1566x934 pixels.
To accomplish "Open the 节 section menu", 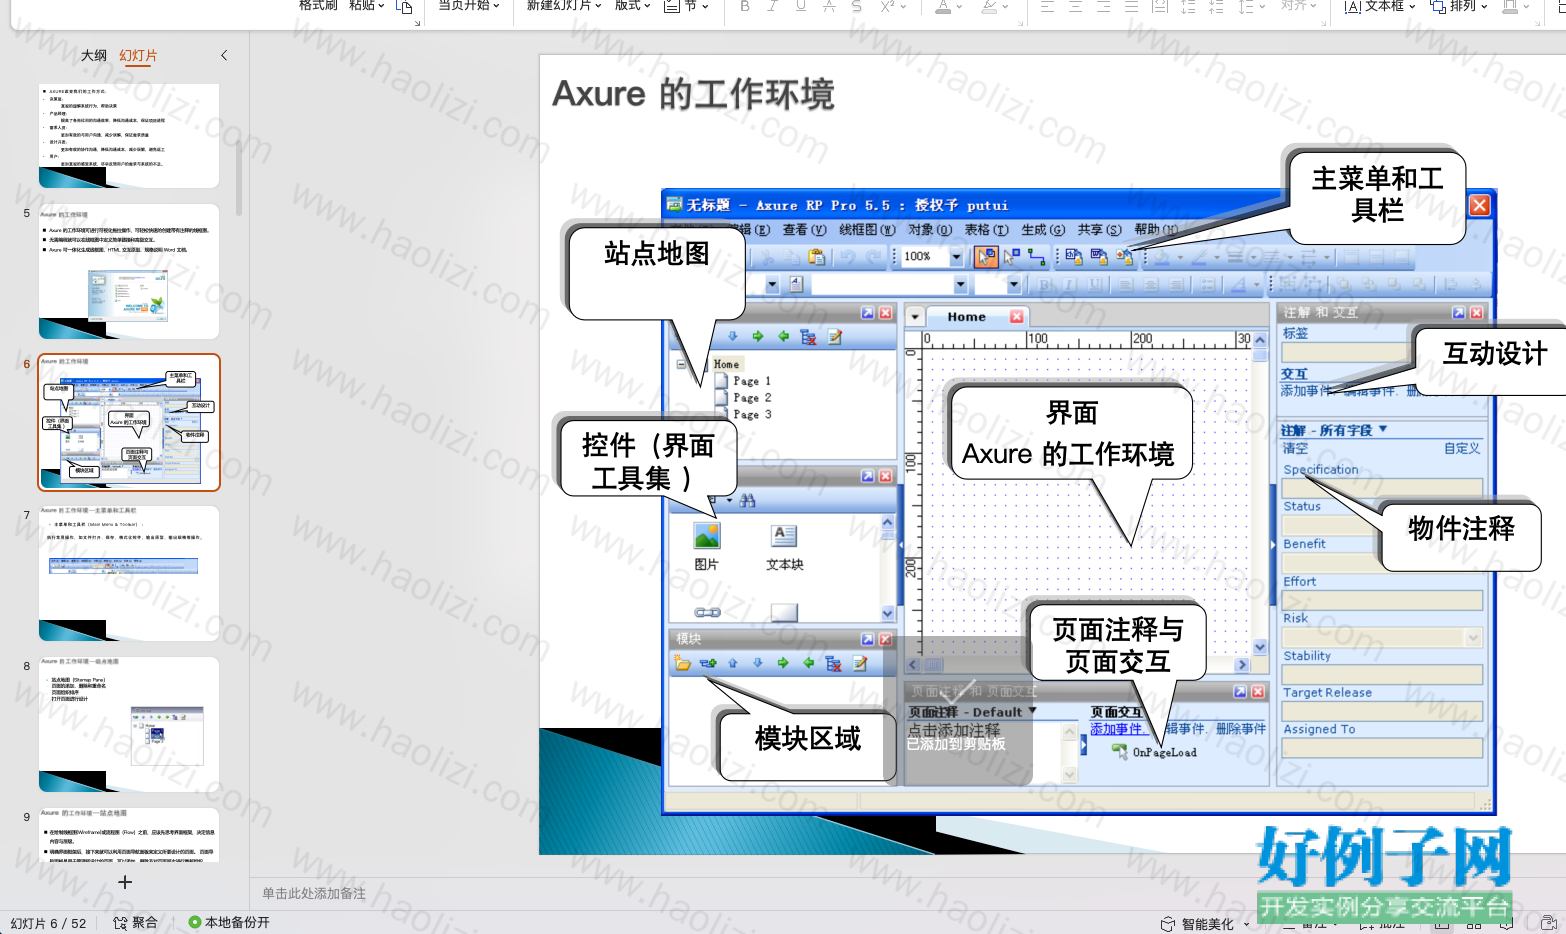I will [x=687, y=6].
